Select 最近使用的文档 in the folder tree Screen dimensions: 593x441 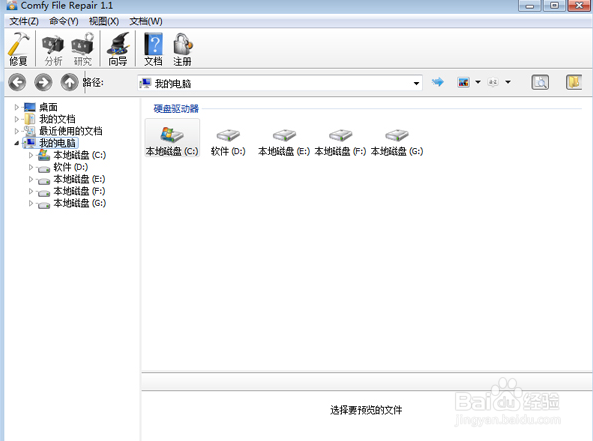pos(71,131)
